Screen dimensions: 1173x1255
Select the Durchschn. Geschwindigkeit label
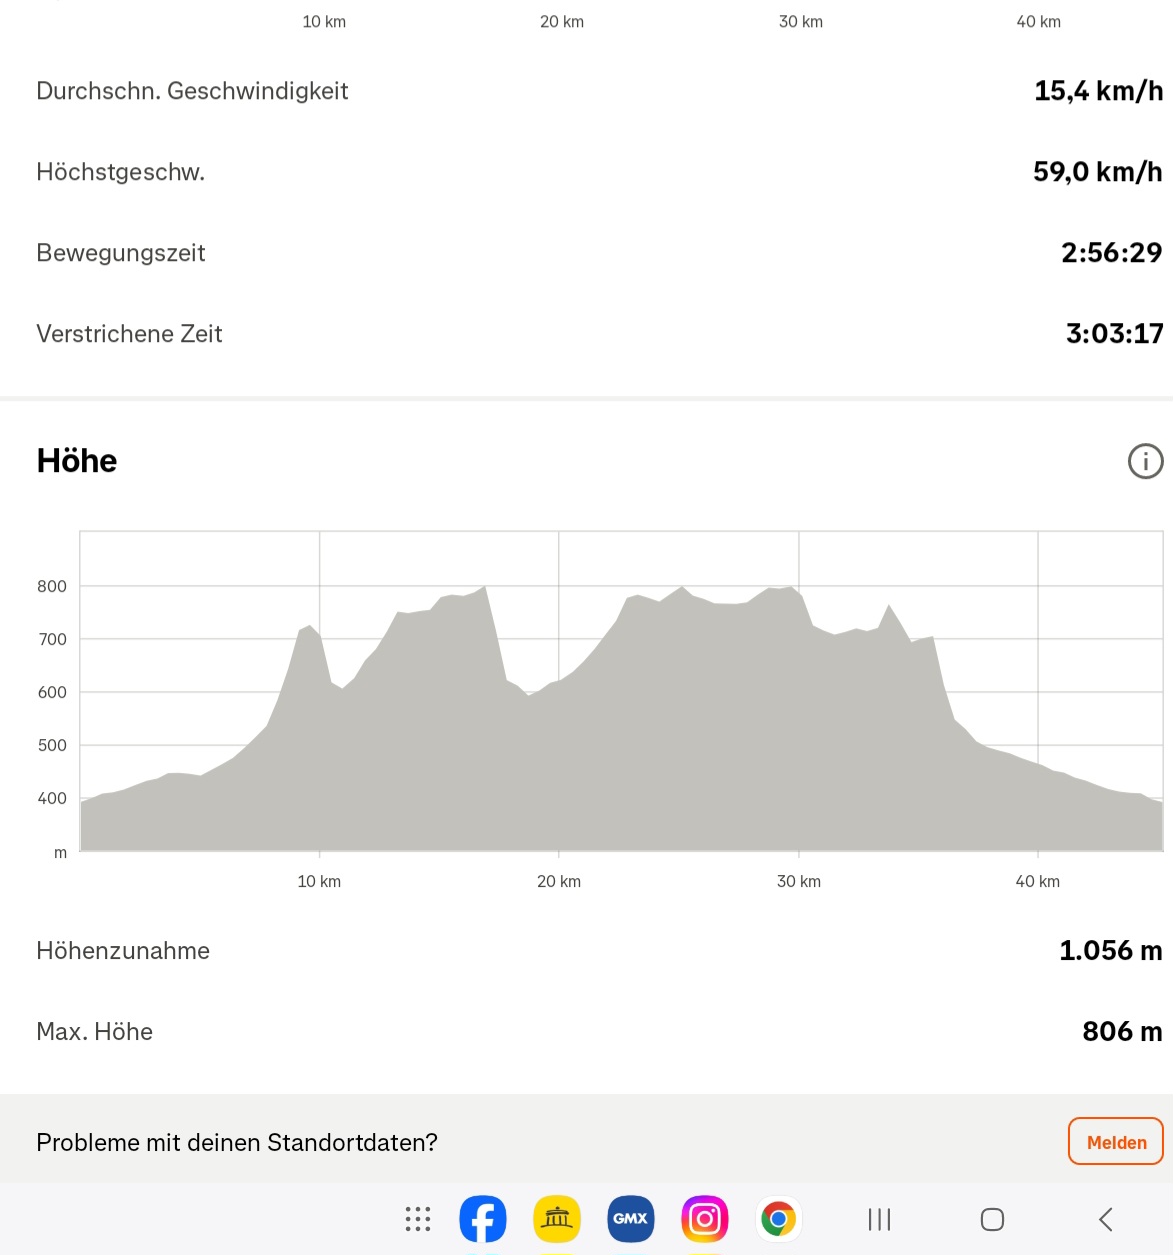192,91
